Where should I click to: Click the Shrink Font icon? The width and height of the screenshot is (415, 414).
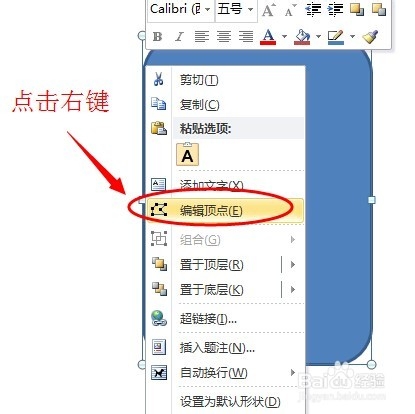290,10
